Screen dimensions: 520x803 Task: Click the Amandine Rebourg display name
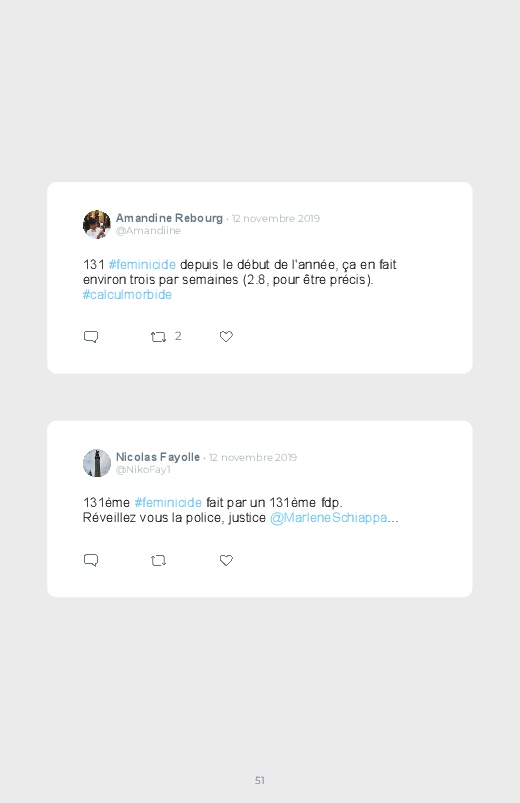click(x=169, y=218)
